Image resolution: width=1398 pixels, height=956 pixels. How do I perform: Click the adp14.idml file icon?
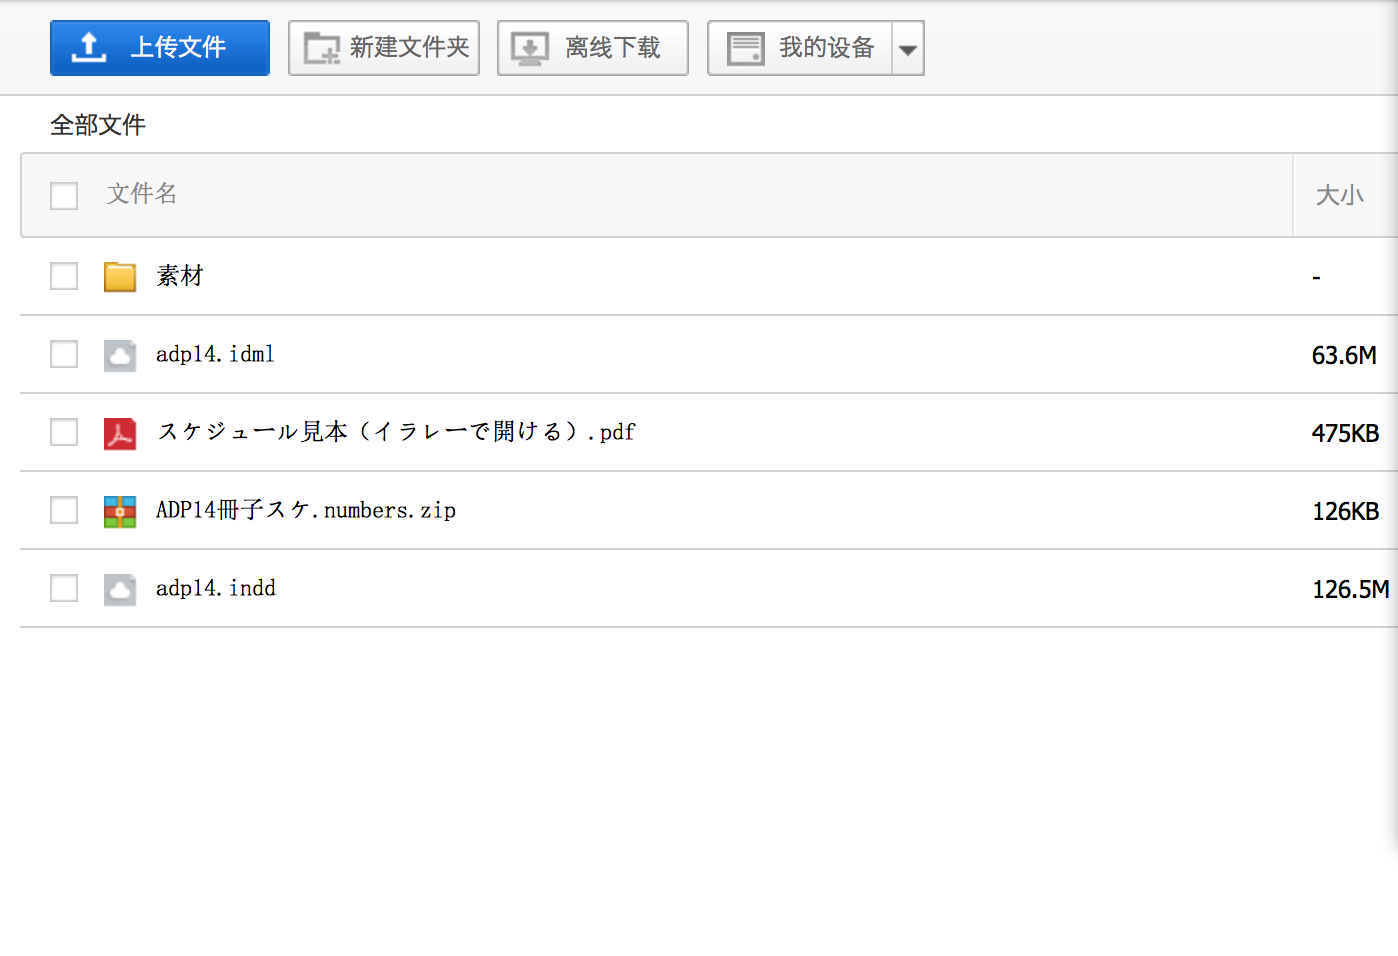tap(120, 355)
